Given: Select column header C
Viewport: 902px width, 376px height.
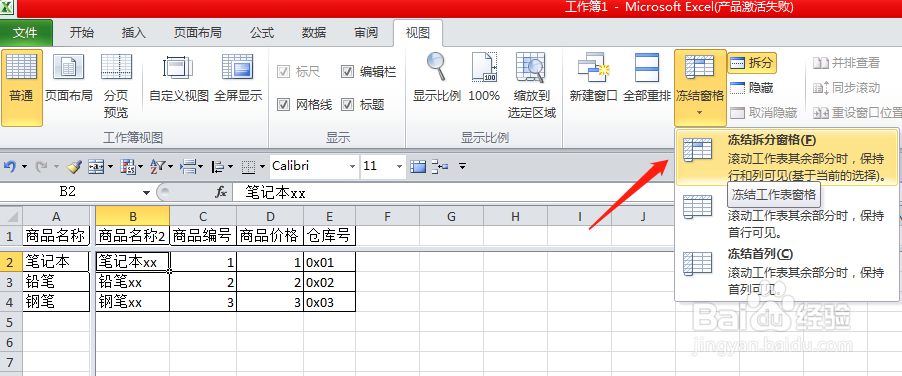Looking at the screenshot, I should [x=203, y=216].
